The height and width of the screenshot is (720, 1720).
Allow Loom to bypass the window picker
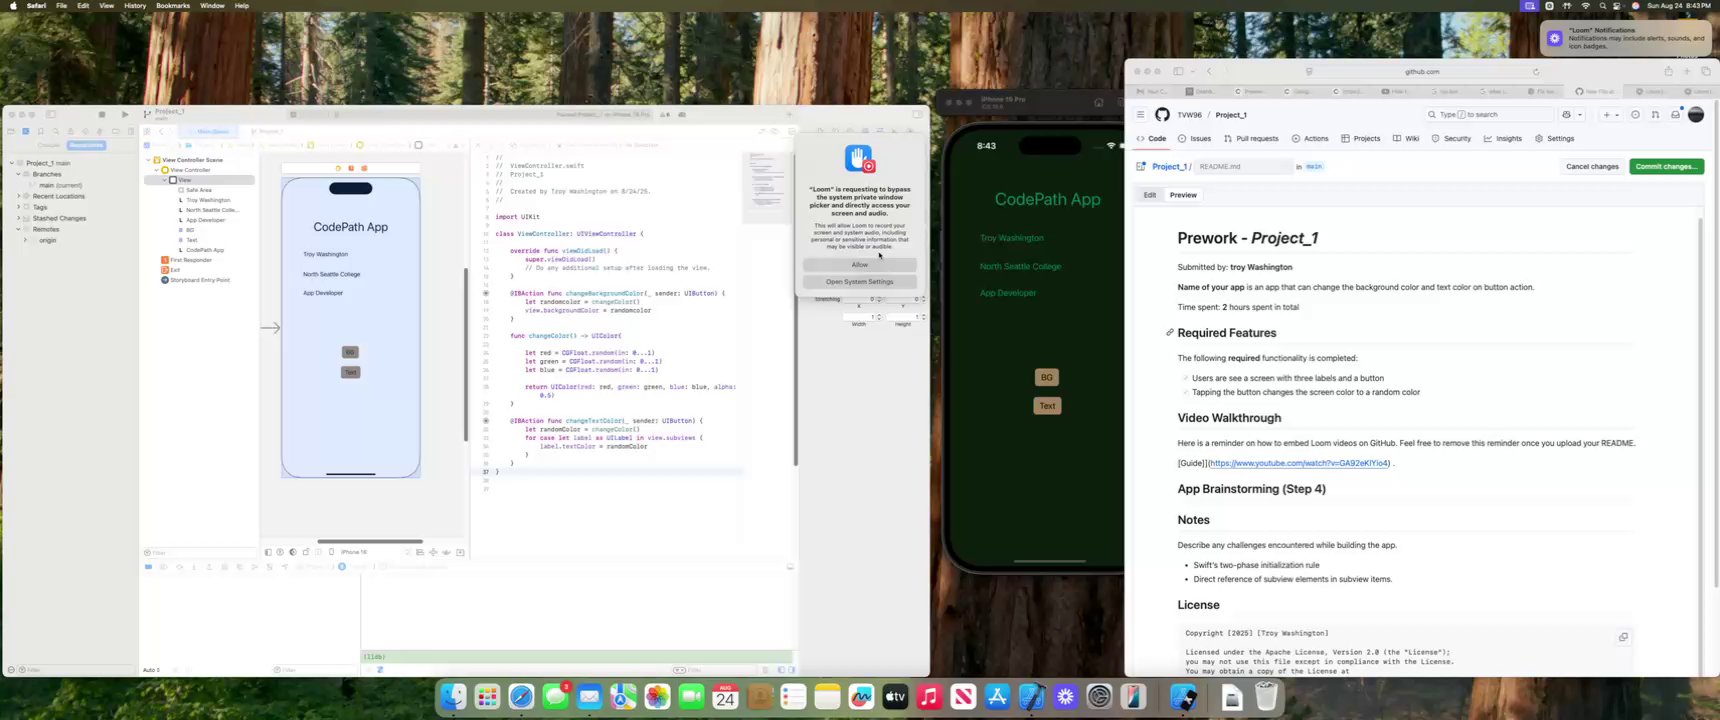pyautogui.click(x=860, y=265)
